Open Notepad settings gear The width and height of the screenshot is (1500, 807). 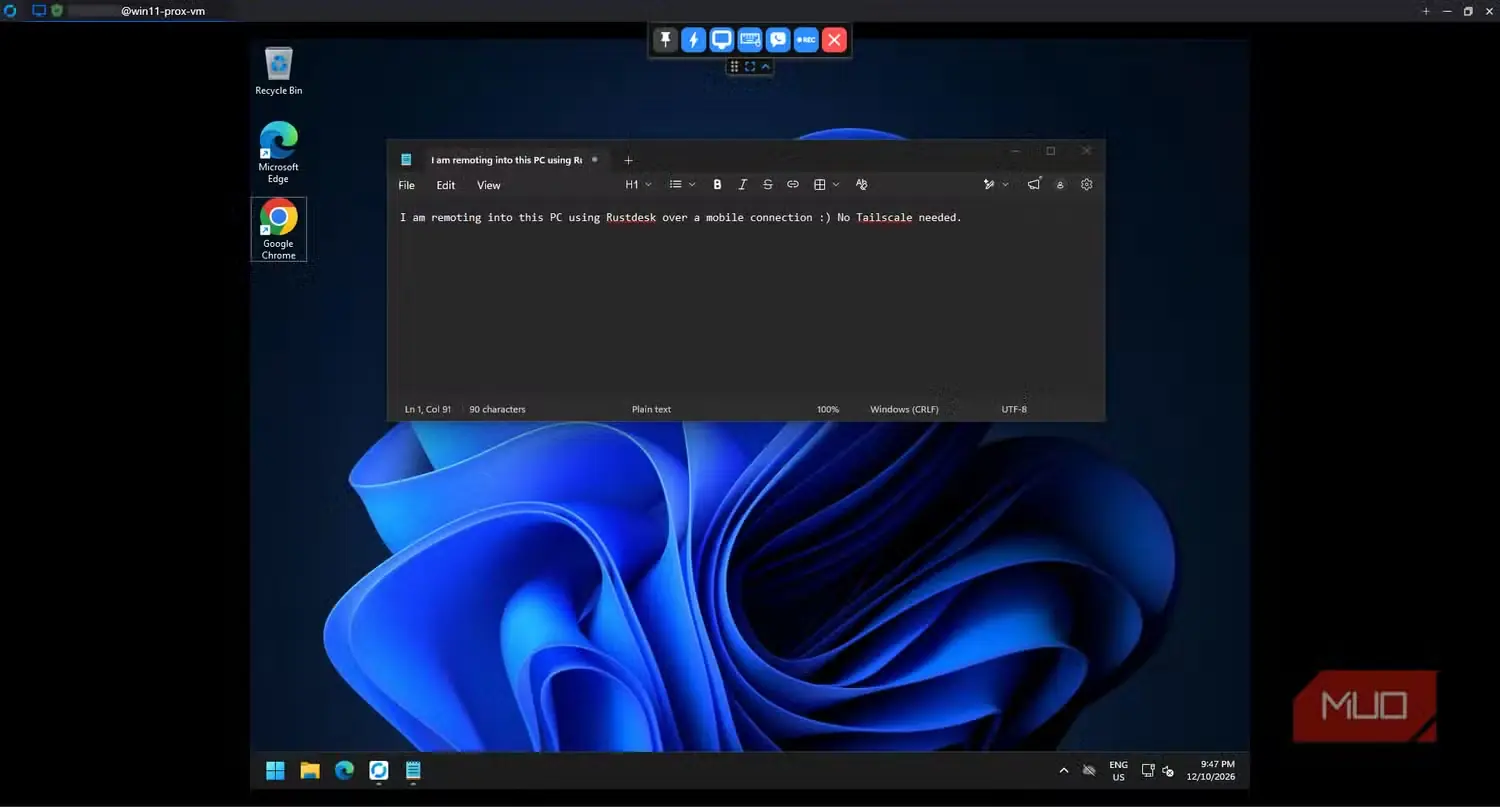1087,185
